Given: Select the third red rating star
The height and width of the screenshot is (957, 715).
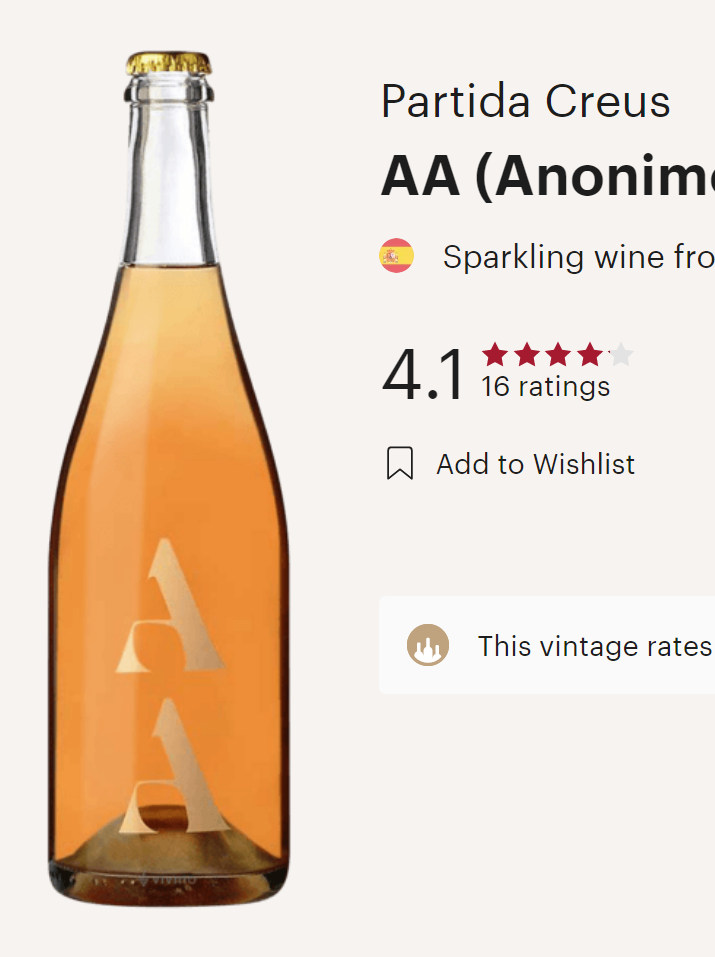Looking at the screenshot, I should pyautogui.click(x=558, y=354).
